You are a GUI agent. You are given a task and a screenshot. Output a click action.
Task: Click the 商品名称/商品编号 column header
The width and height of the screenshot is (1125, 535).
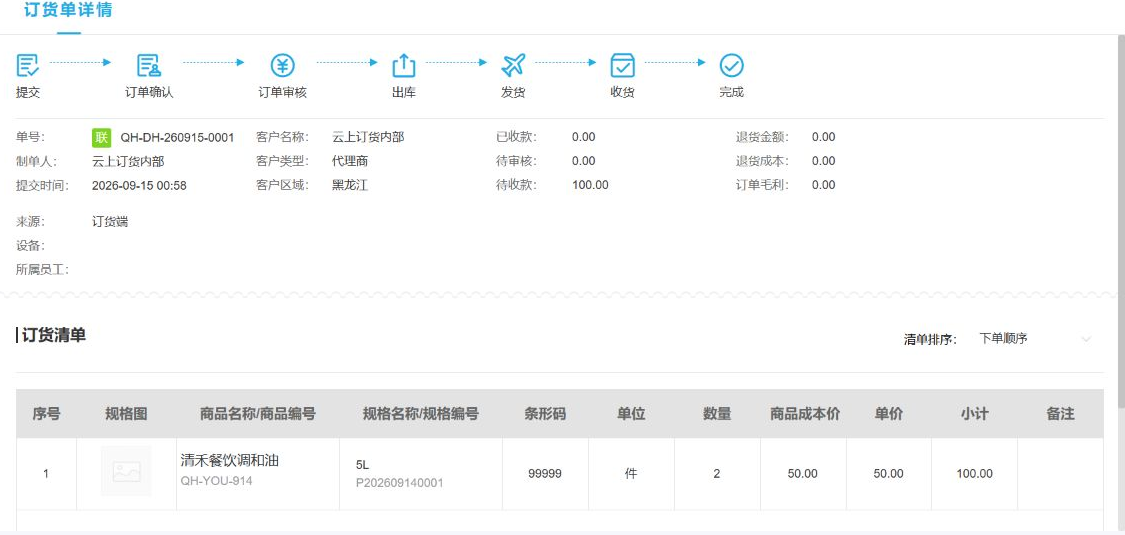tap(258, 414)
